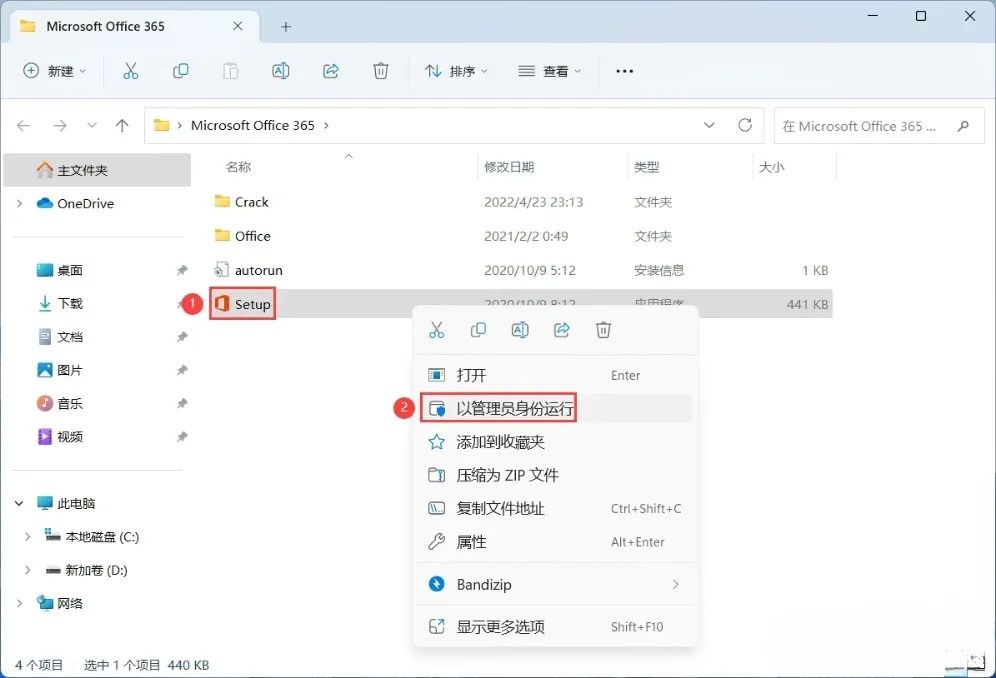Add a new tab with plus button
This screenshot has width=996, height=678.
[x=286, y=27]
